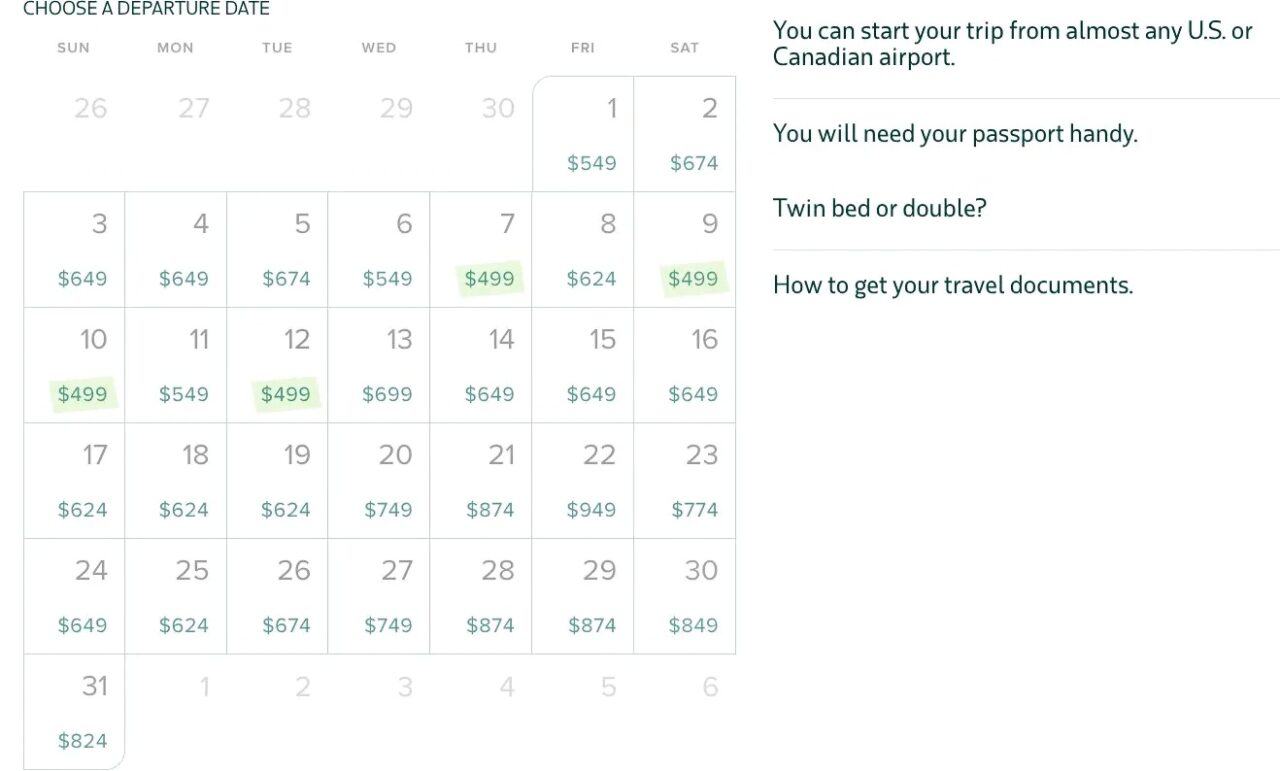Select date 6 with $549 price
This screenshot has height=771, width=1280.
pos(380,250)
